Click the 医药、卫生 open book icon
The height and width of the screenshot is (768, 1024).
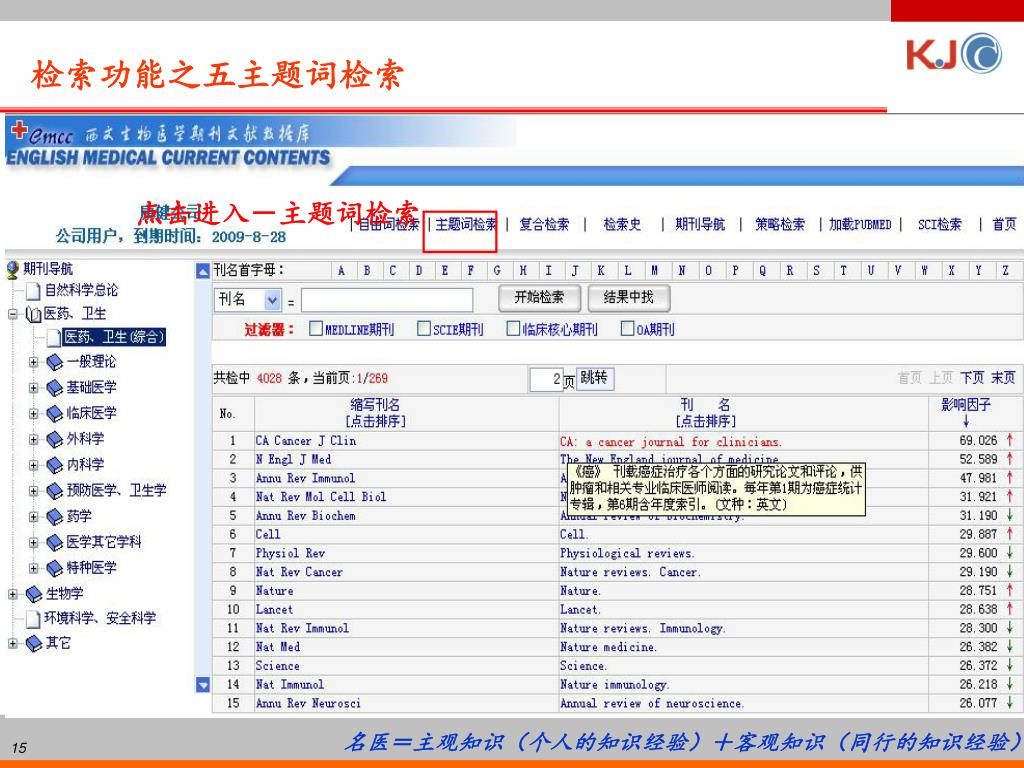coord(33,315)
